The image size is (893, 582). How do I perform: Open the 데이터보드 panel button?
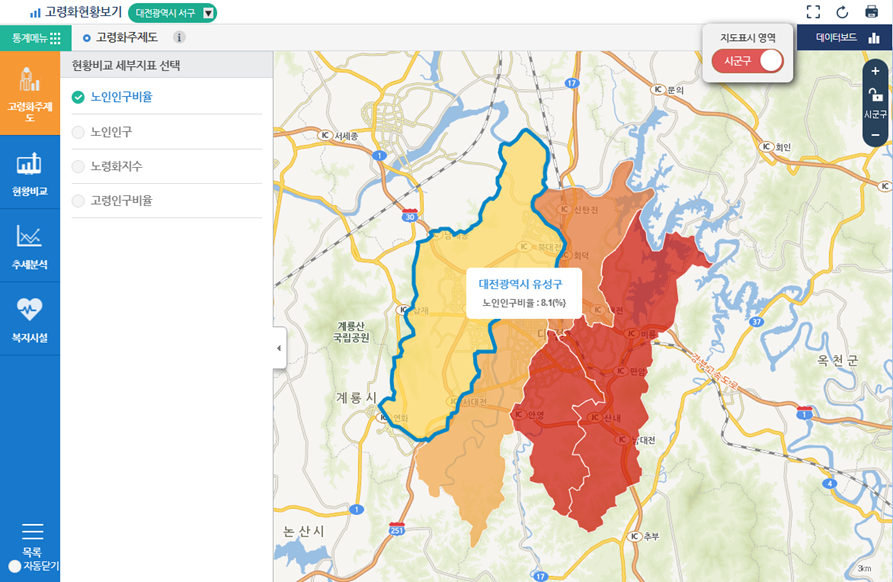[x=846, y=38]
